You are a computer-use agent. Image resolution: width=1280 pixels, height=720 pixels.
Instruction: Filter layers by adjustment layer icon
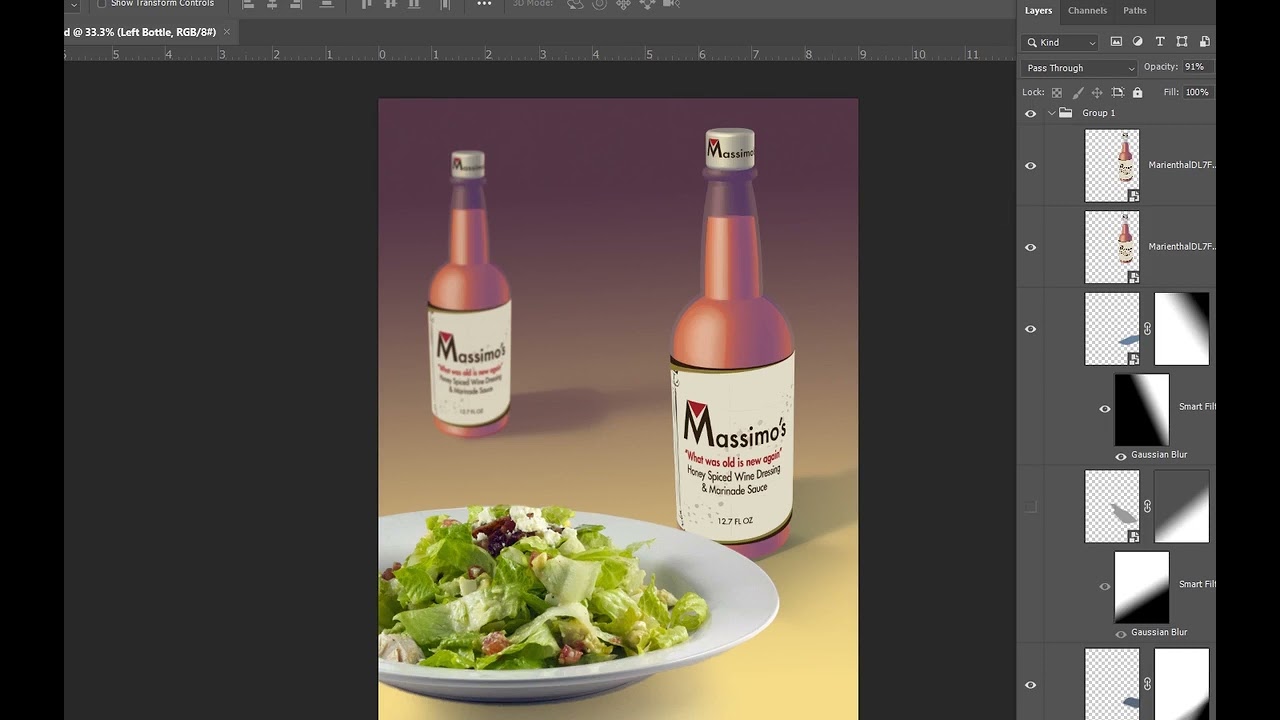(1138, 42)
